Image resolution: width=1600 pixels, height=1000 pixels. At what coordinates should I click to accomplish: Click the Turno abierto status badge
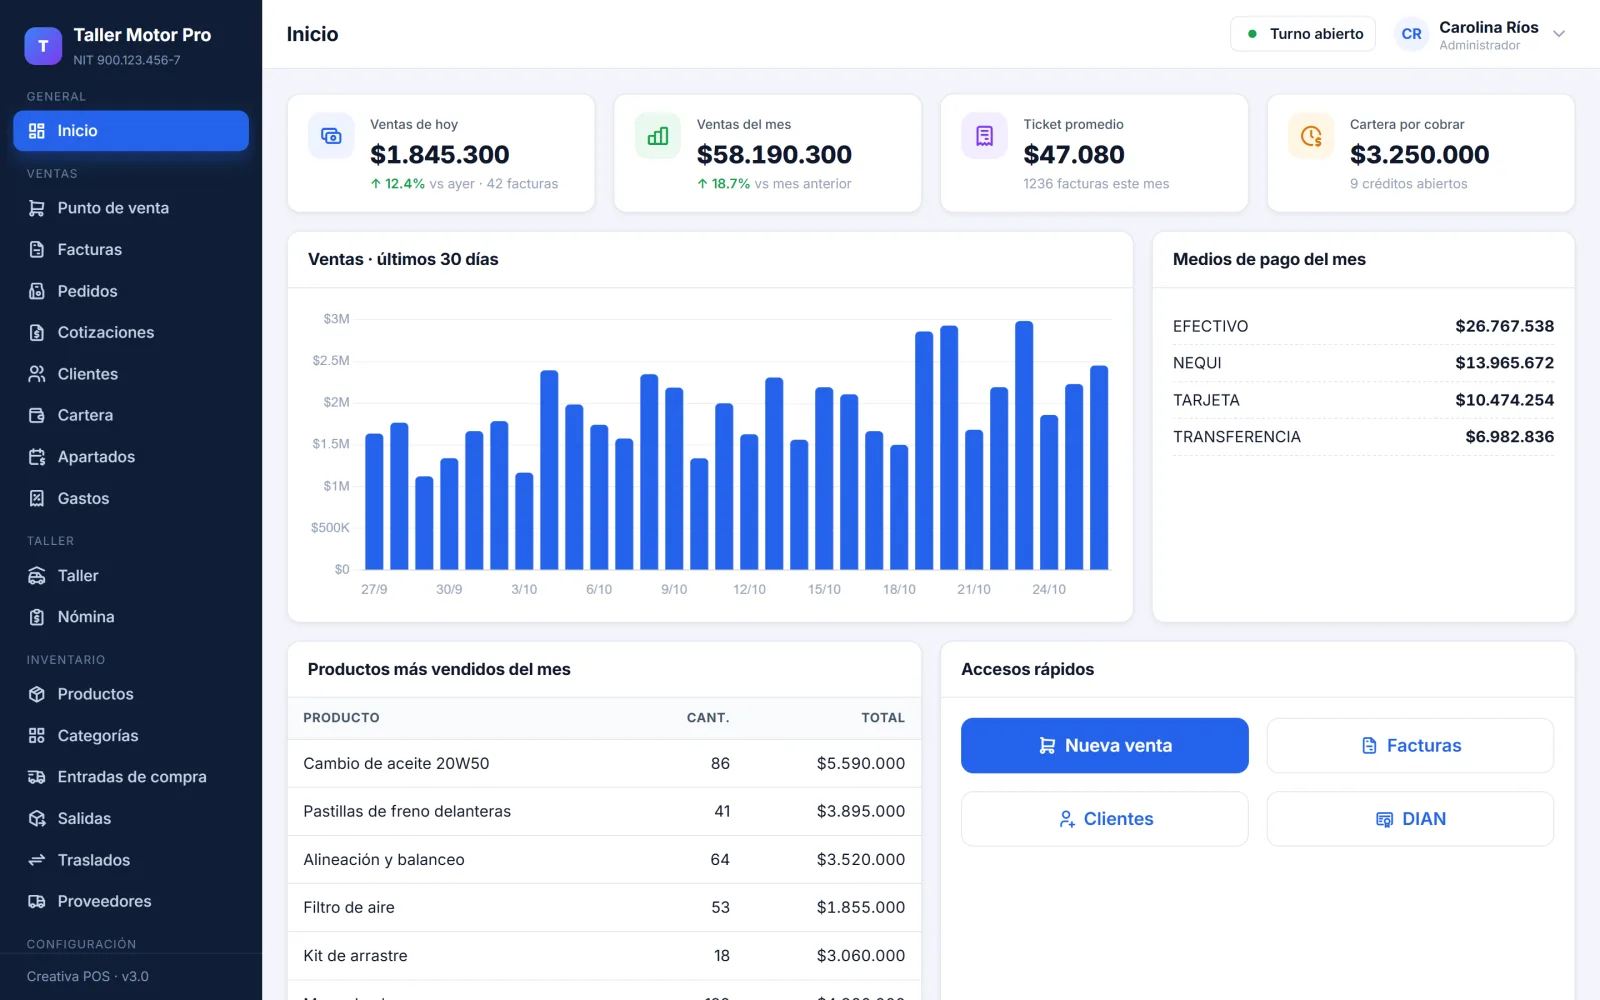click(1303, 34)
